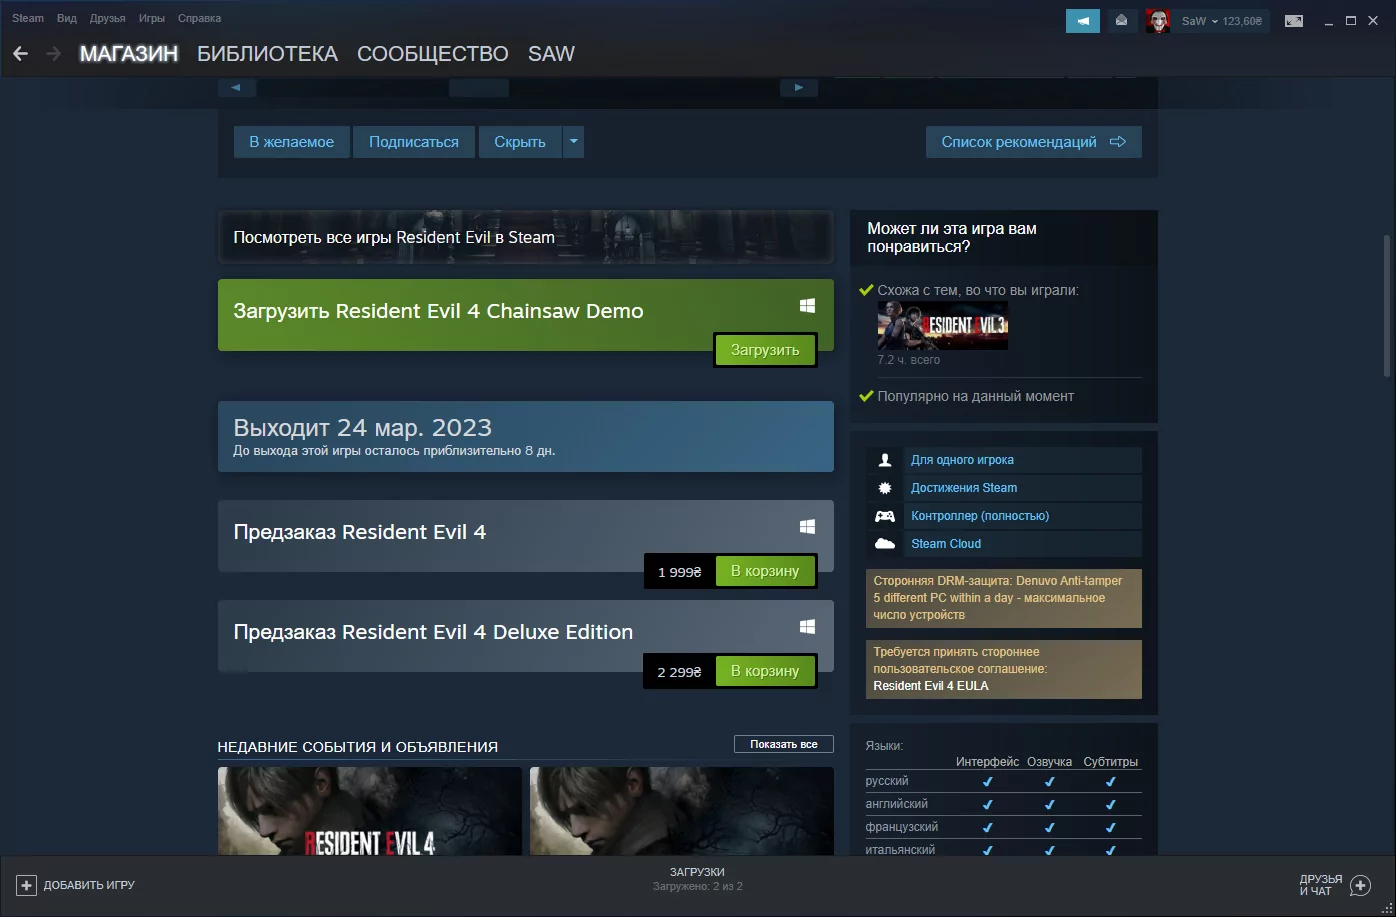This screenshot has height=917, width=1396.
Task: Open ДРУЗЬЯ И ЧАТ label
Action: point(1321,885)
